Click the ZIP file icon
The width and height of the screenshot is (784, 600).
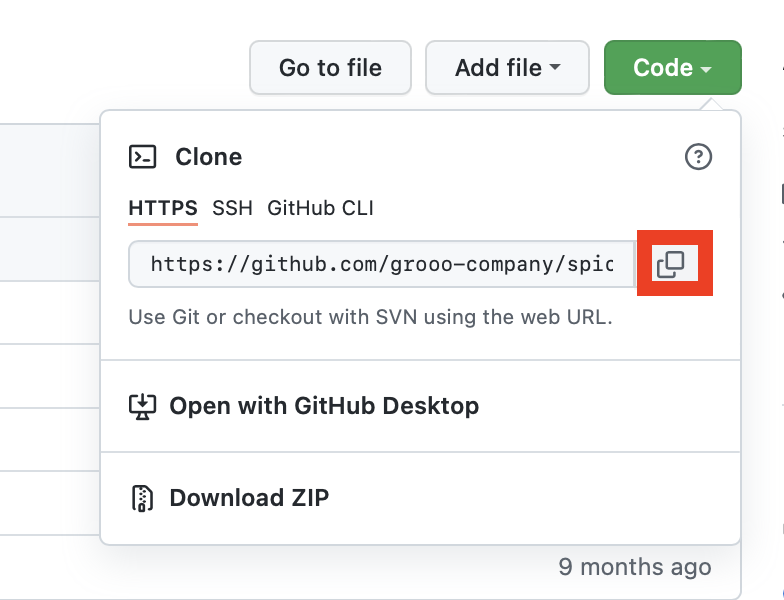click(x=142, y=498)
